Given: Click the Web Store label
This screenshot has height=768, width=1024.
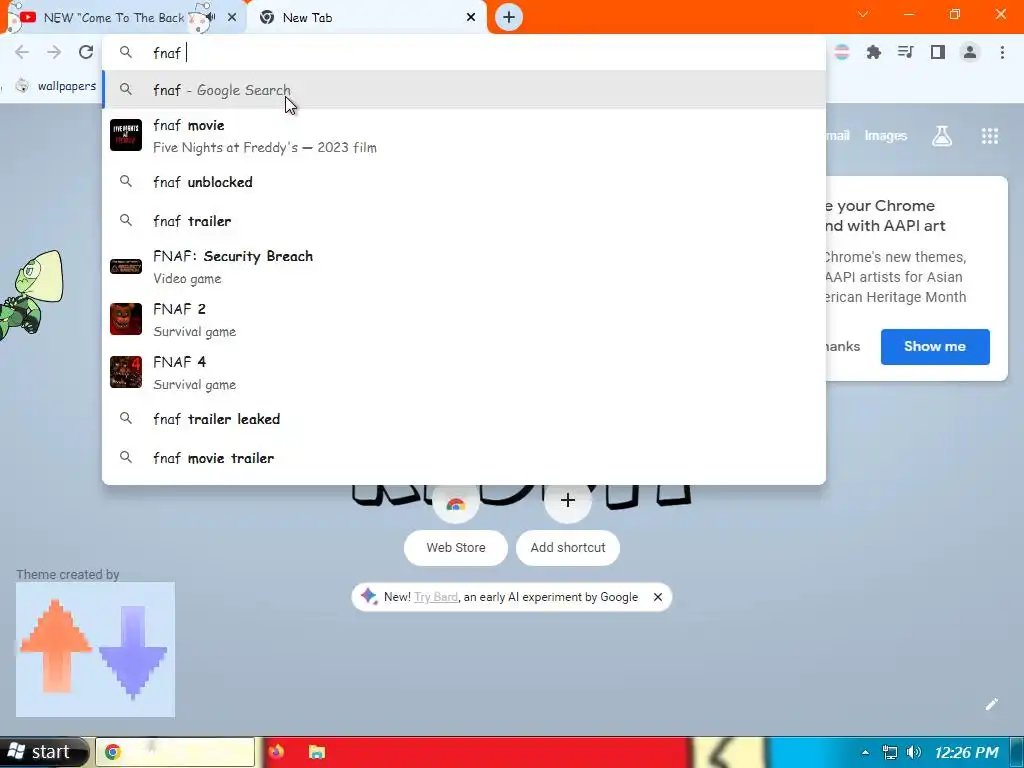Looking at the screenshot, I should pos(455,547).
